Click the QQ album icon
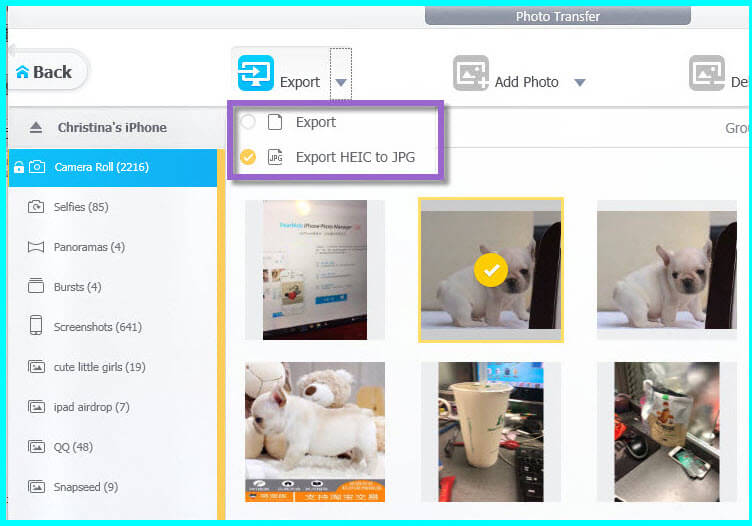Image resolution: width=752 pixels, height=526 pixels. pos(36,447)
